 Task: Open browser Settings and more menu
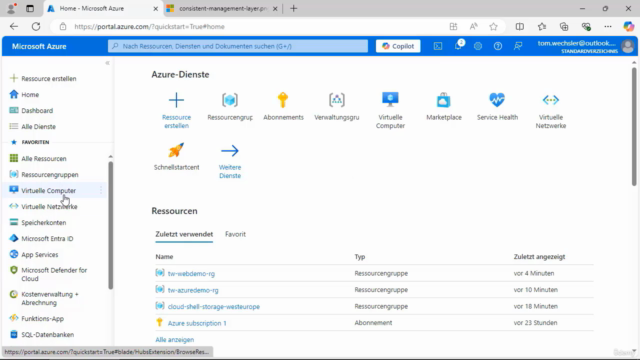(608, 27)
